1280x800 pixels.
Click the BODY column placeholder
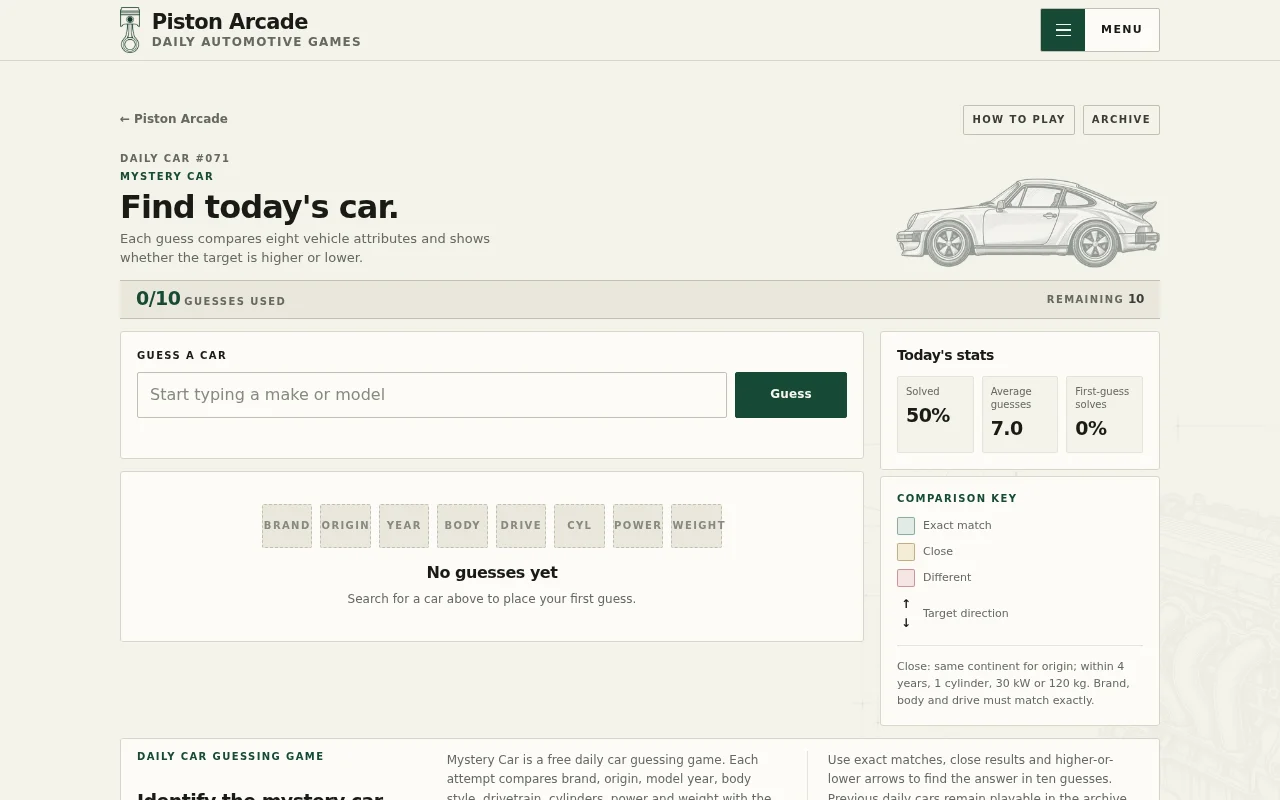(x=463, y=526)
